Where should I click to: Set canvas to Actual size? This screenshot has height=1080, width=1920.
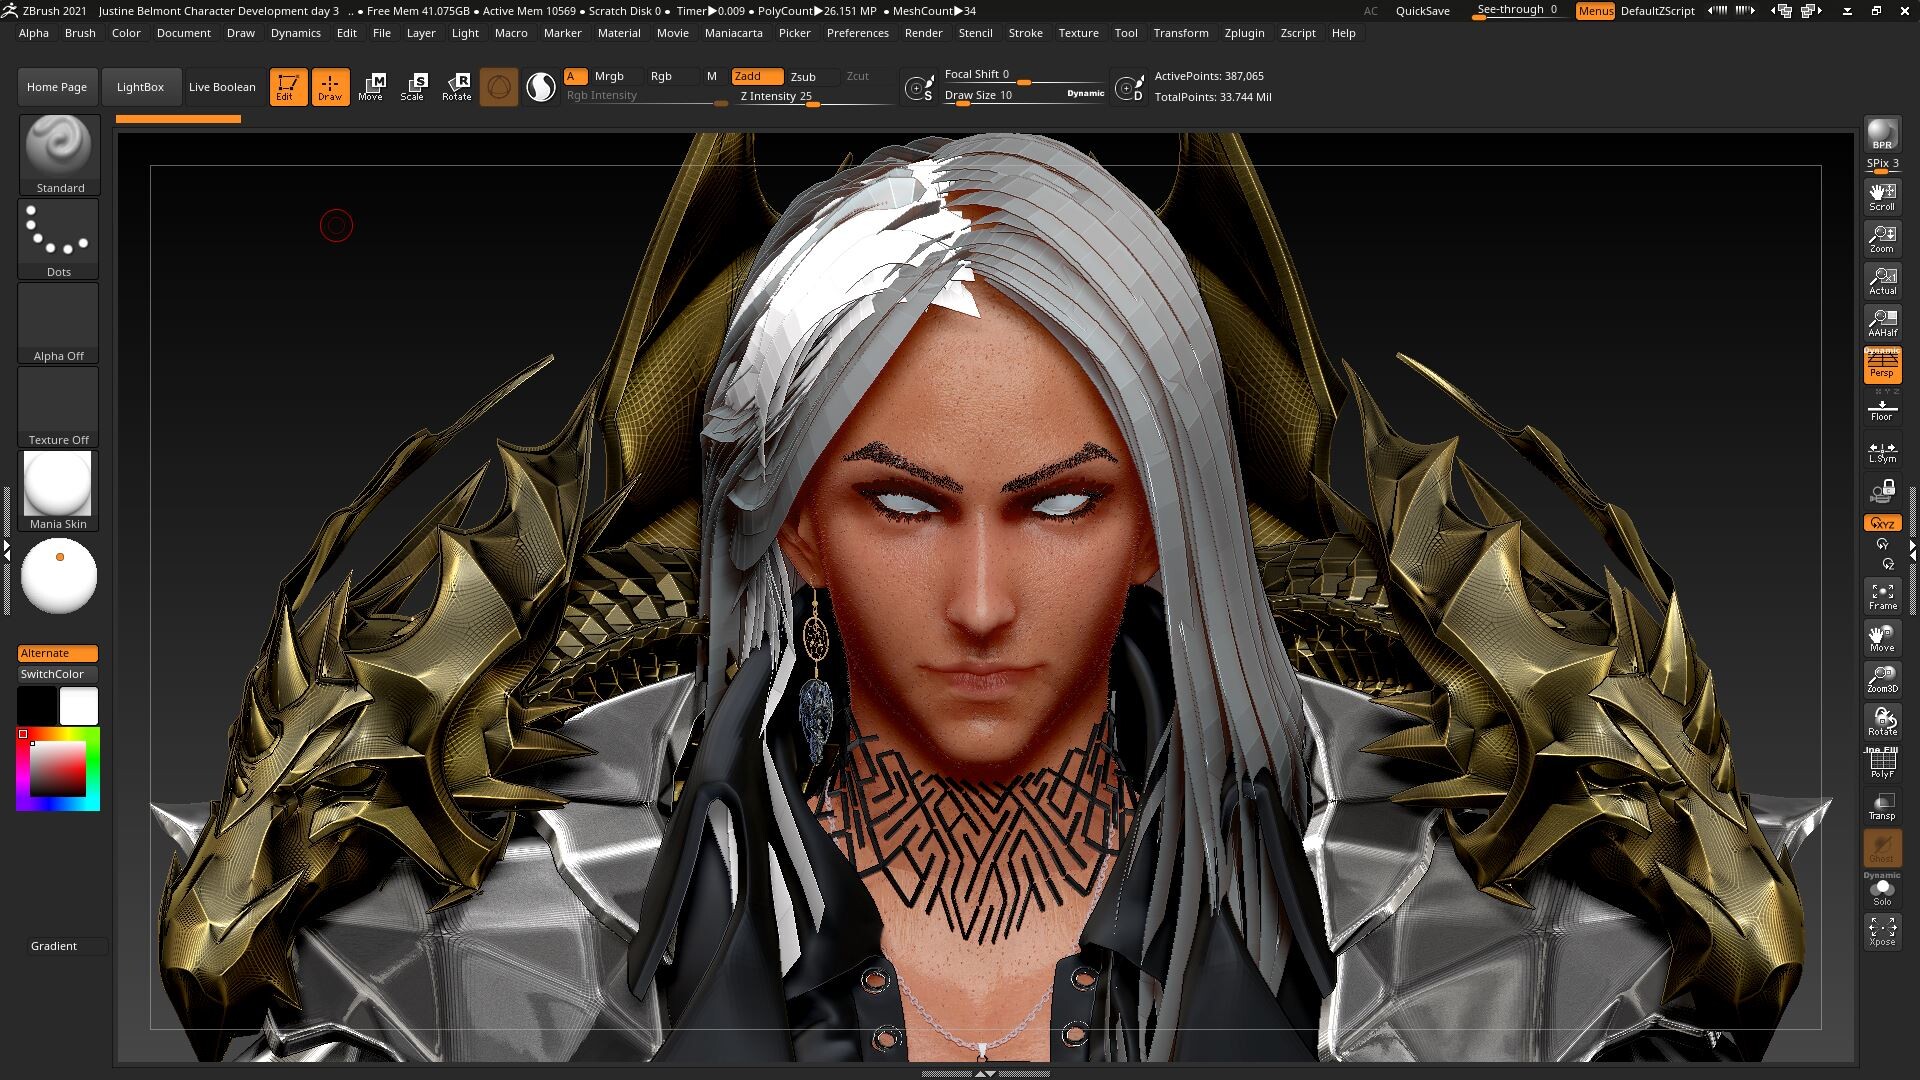[x=1882, y=280]
